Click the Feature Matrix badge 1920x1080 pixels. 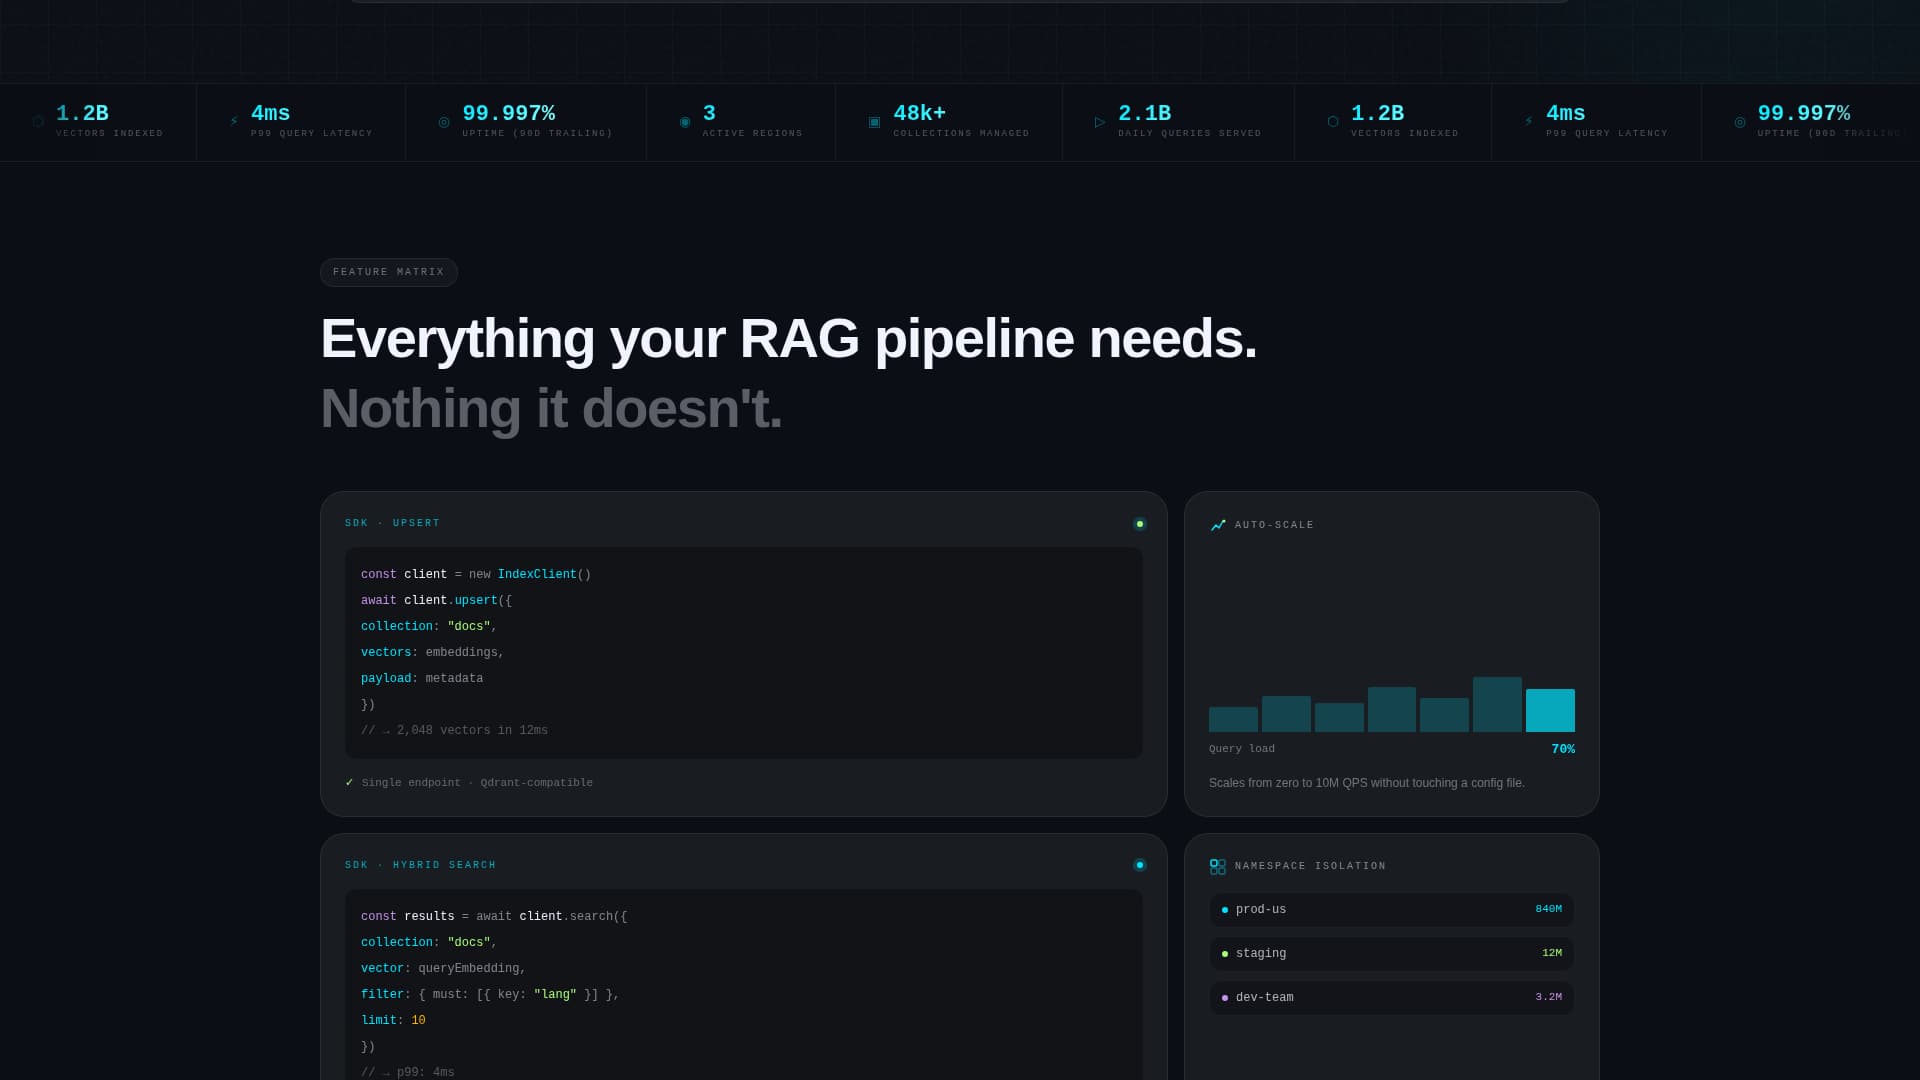pos(389,272)
